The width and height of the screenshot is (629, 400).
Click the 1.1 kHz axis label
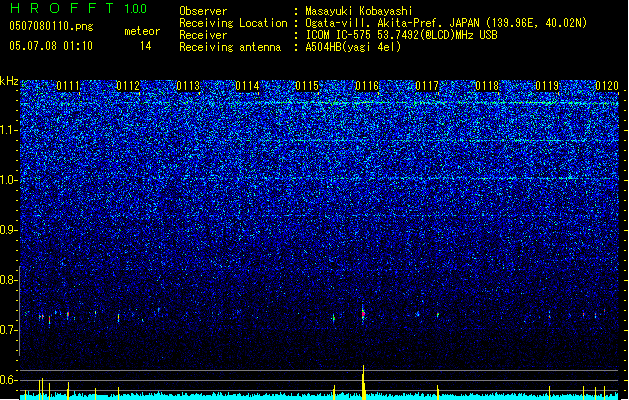(x=9, y=130)
